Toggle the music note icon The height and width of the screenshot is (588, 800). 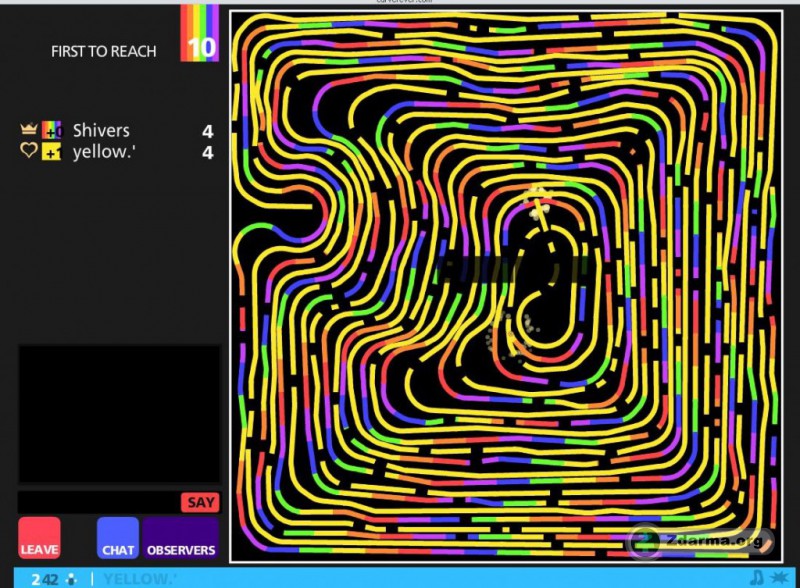pyautogui.click(x=757, y=578)
